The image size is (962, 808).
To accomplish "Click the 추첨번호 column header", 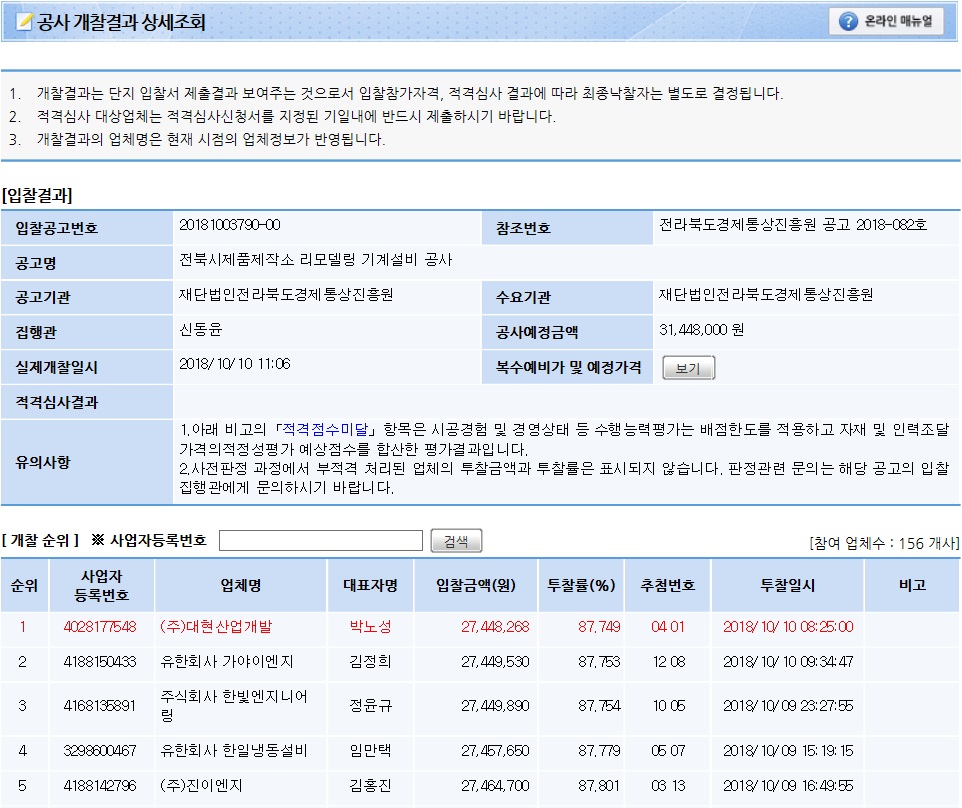I will coord(667,585).
